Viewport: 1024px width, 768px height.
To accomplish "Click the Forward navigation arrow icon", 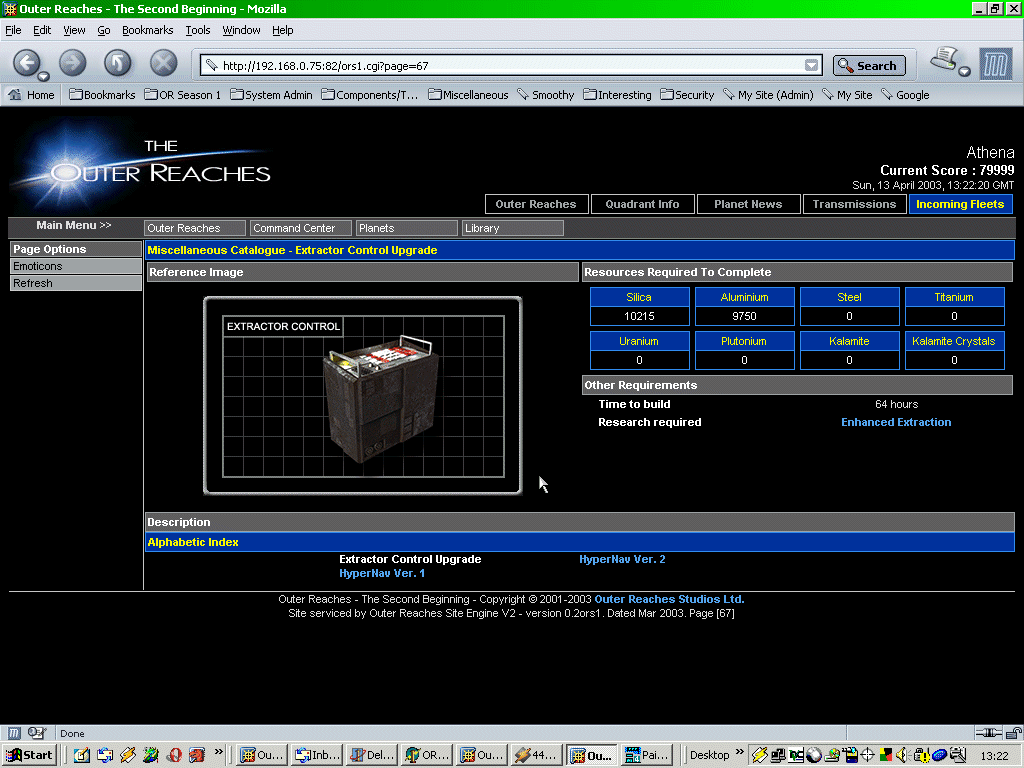I will [x=72, y=63].
